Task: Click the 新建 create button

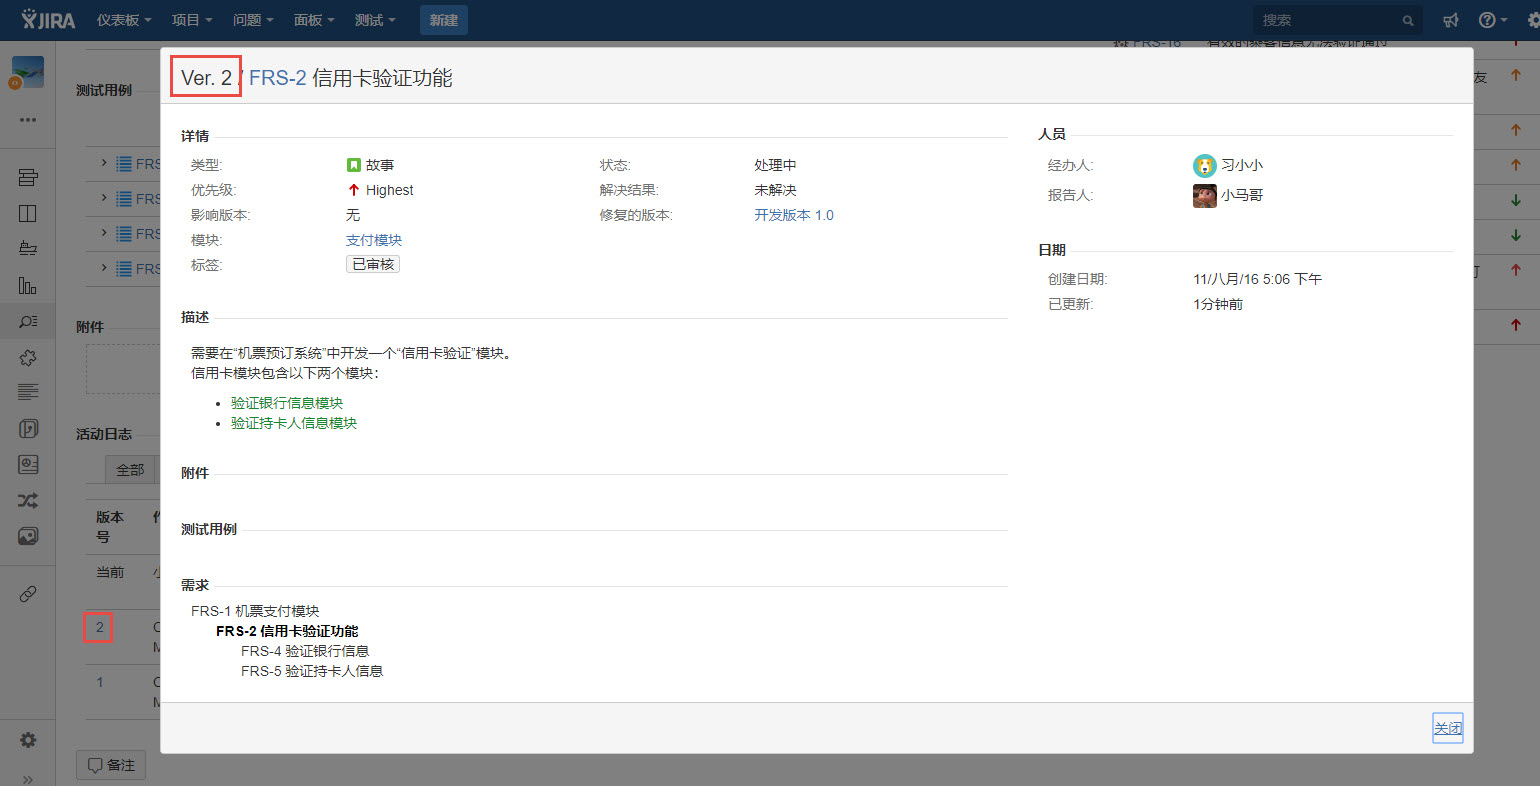Action: [x=443, y=20]
